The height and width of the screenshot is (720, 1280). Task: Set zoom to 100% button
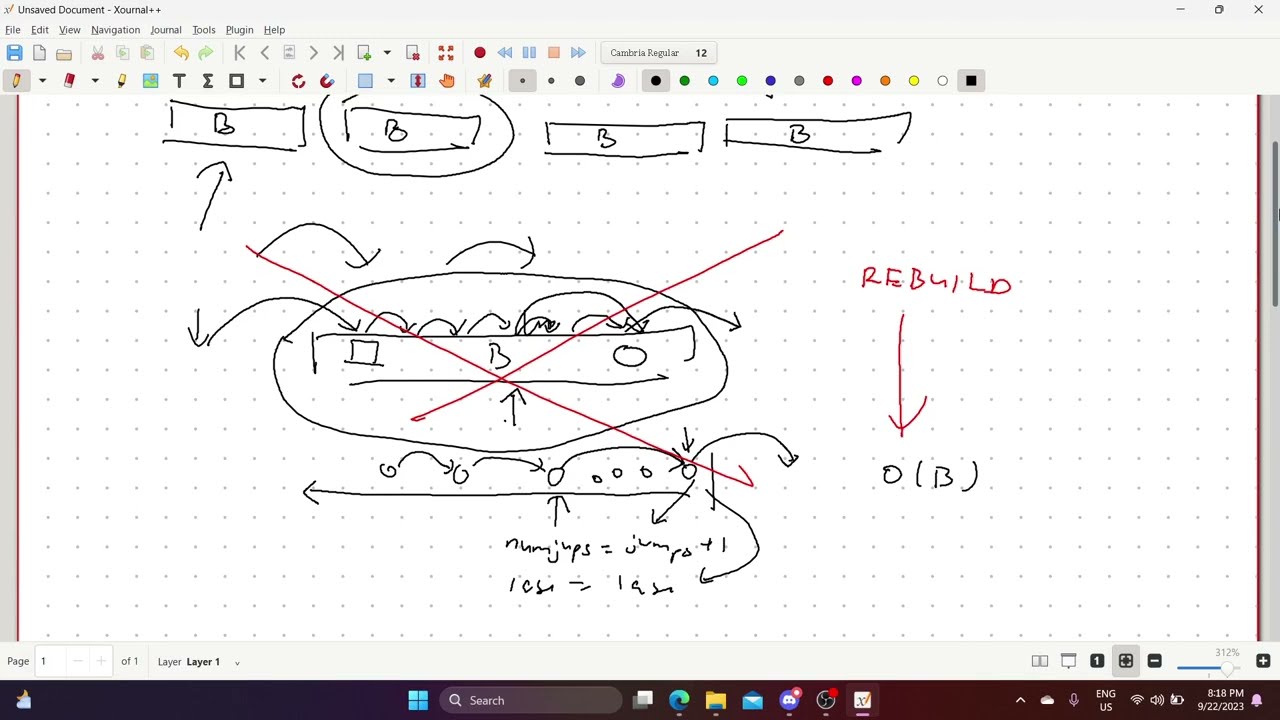pos(1097,661)
